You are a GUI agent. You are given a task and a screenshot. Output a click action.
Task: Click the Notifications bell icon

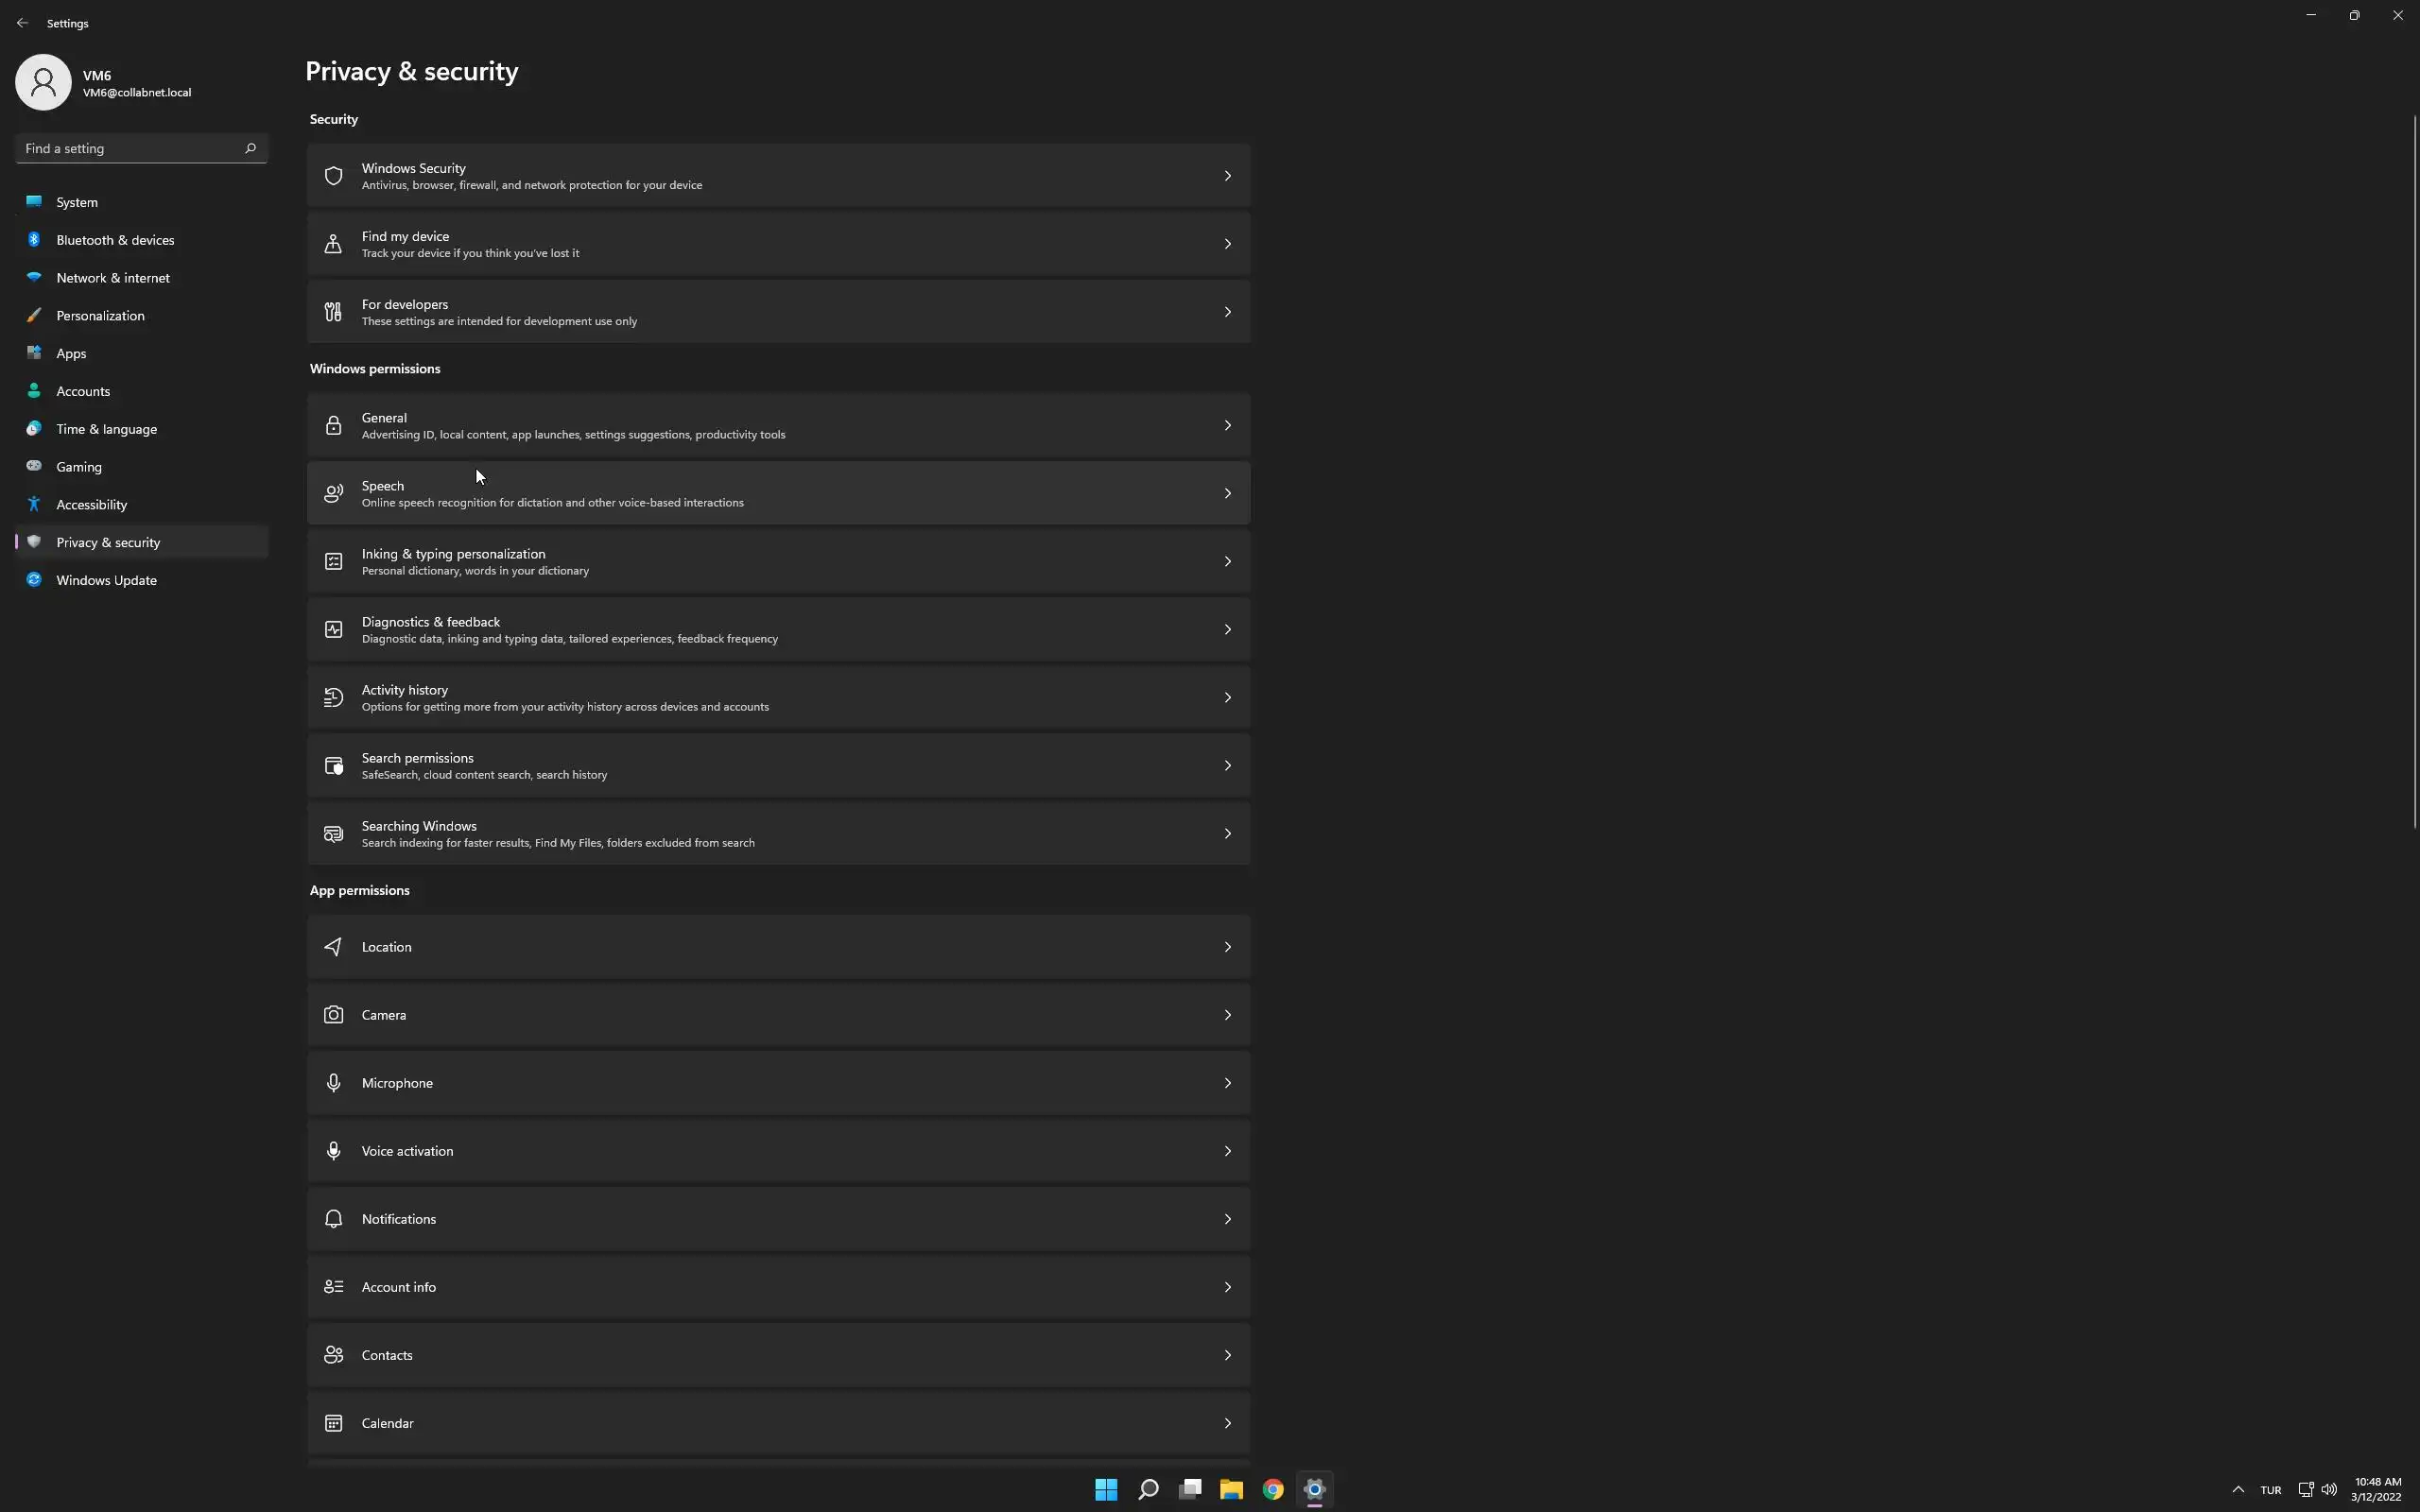(334, 1219)
